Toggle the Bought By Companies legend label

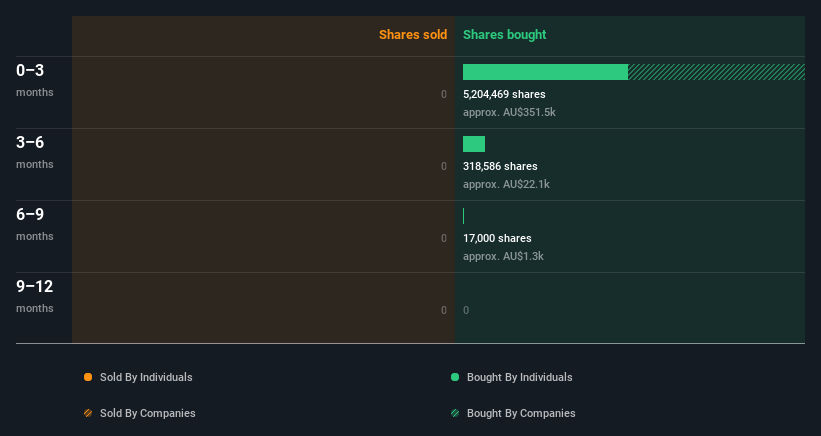click(521, 413)
